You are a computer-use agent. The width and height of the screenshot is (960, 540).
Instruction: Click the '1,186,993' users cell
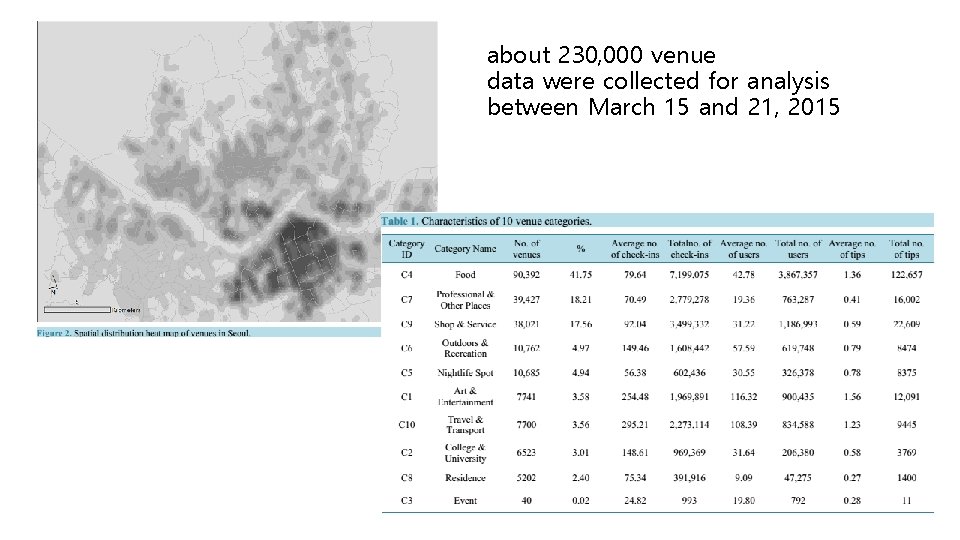798,324
